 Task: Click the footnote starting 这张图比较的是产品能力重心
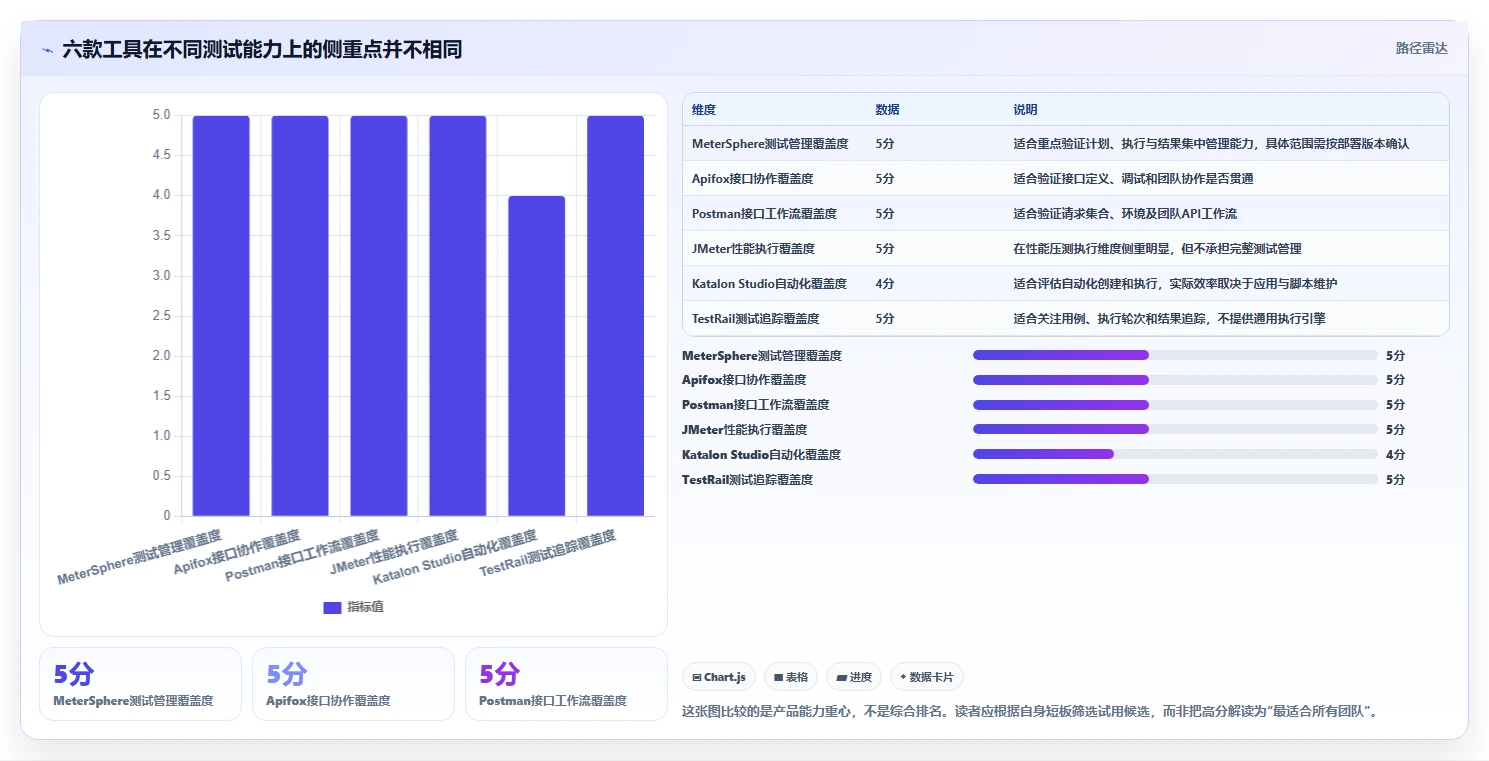(x=1030, y=712)
